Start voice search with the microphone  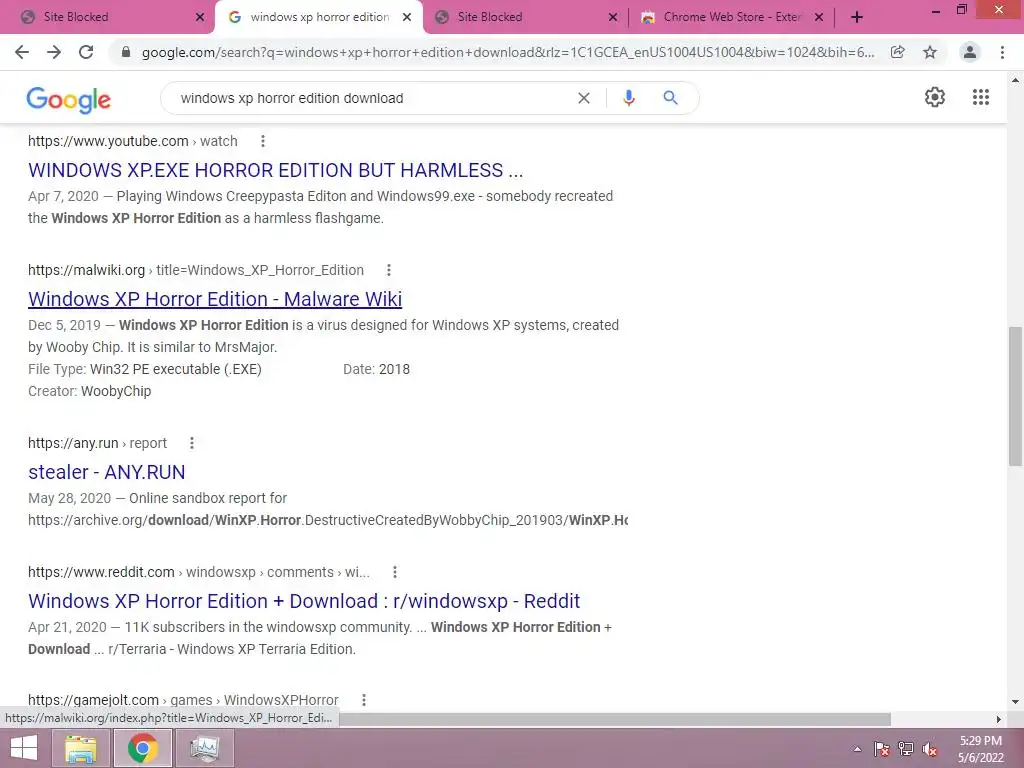click(628, 98)
